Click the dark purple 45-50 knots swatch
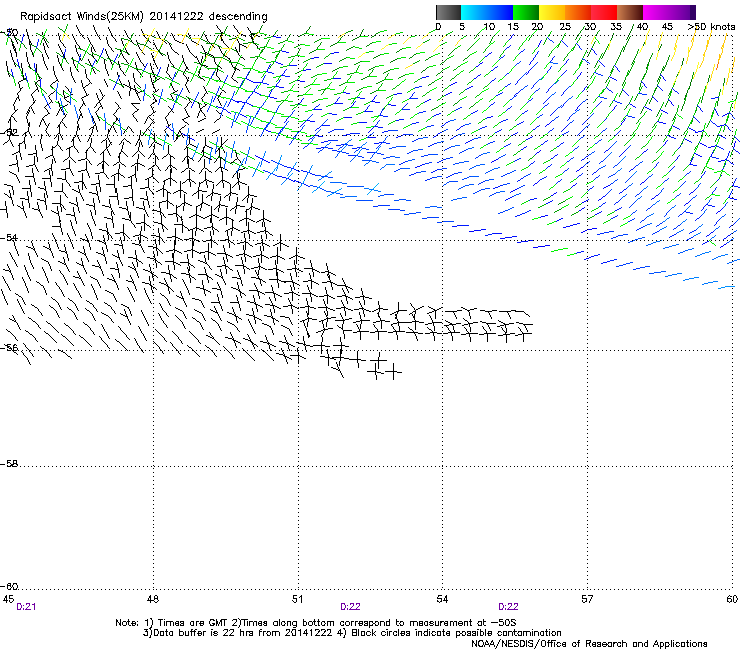This screenshot has height=650, width=740. pyautogui.click(x=682, y=12)
